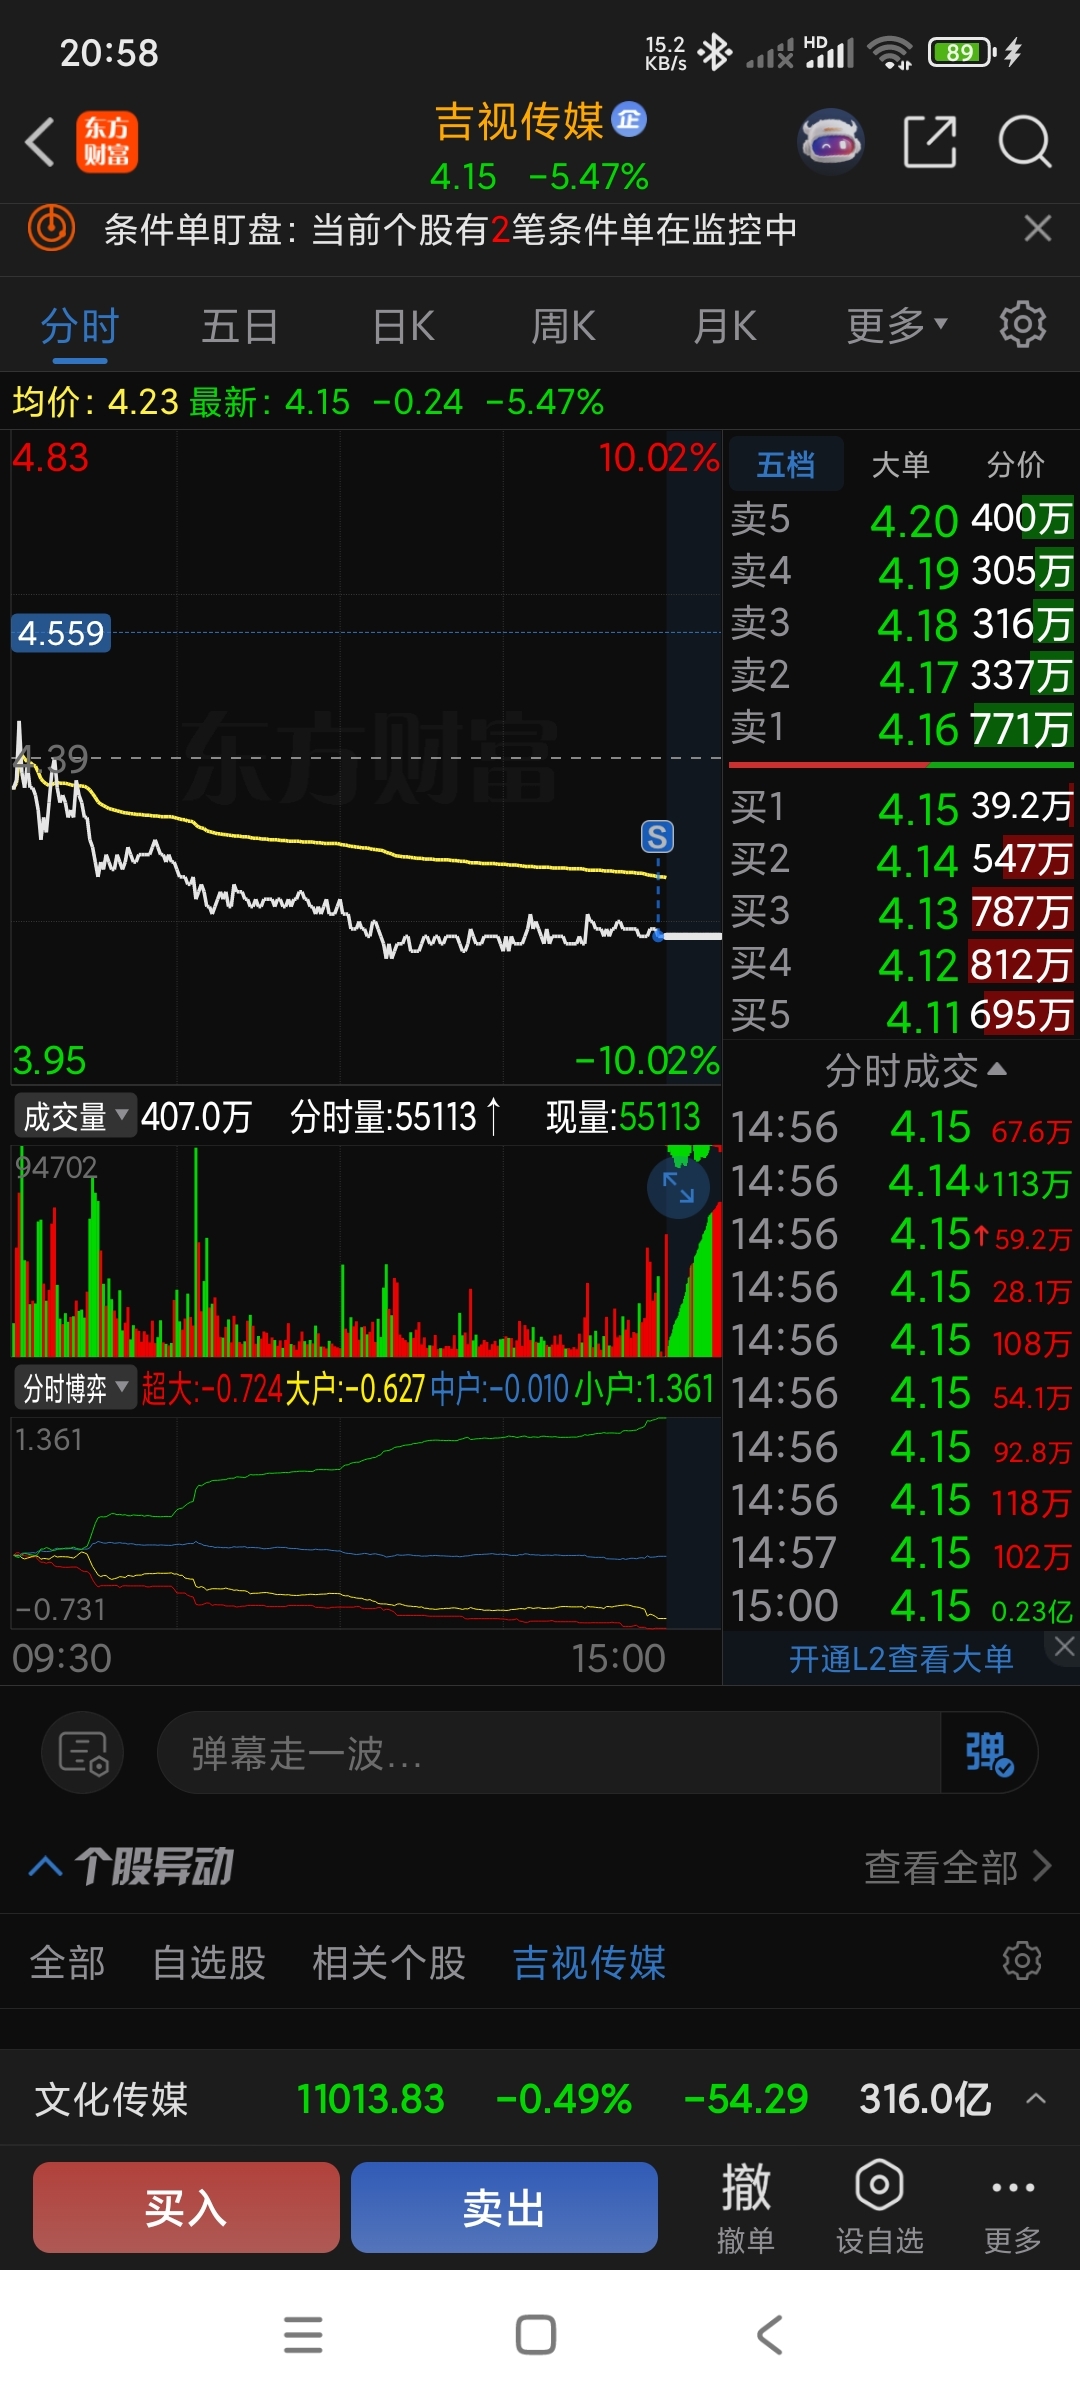
Task: Close the 开通L2 promotion bar
Action: point(1064,1646)
